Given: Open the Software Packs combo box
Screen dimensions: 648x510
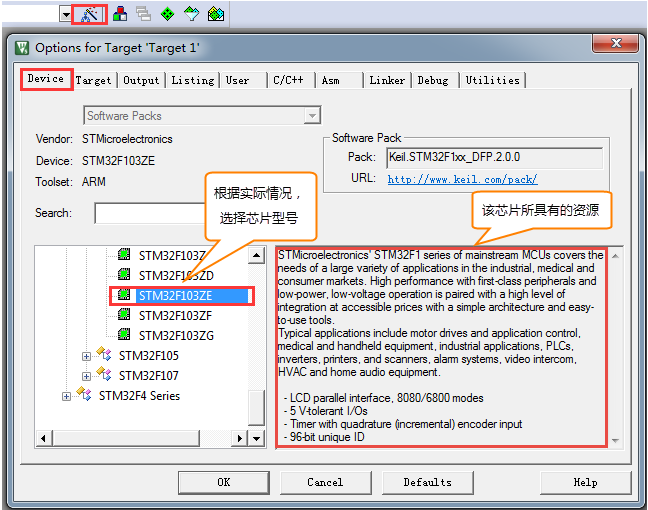Looking at the screenshot, I should click(202, 116).
